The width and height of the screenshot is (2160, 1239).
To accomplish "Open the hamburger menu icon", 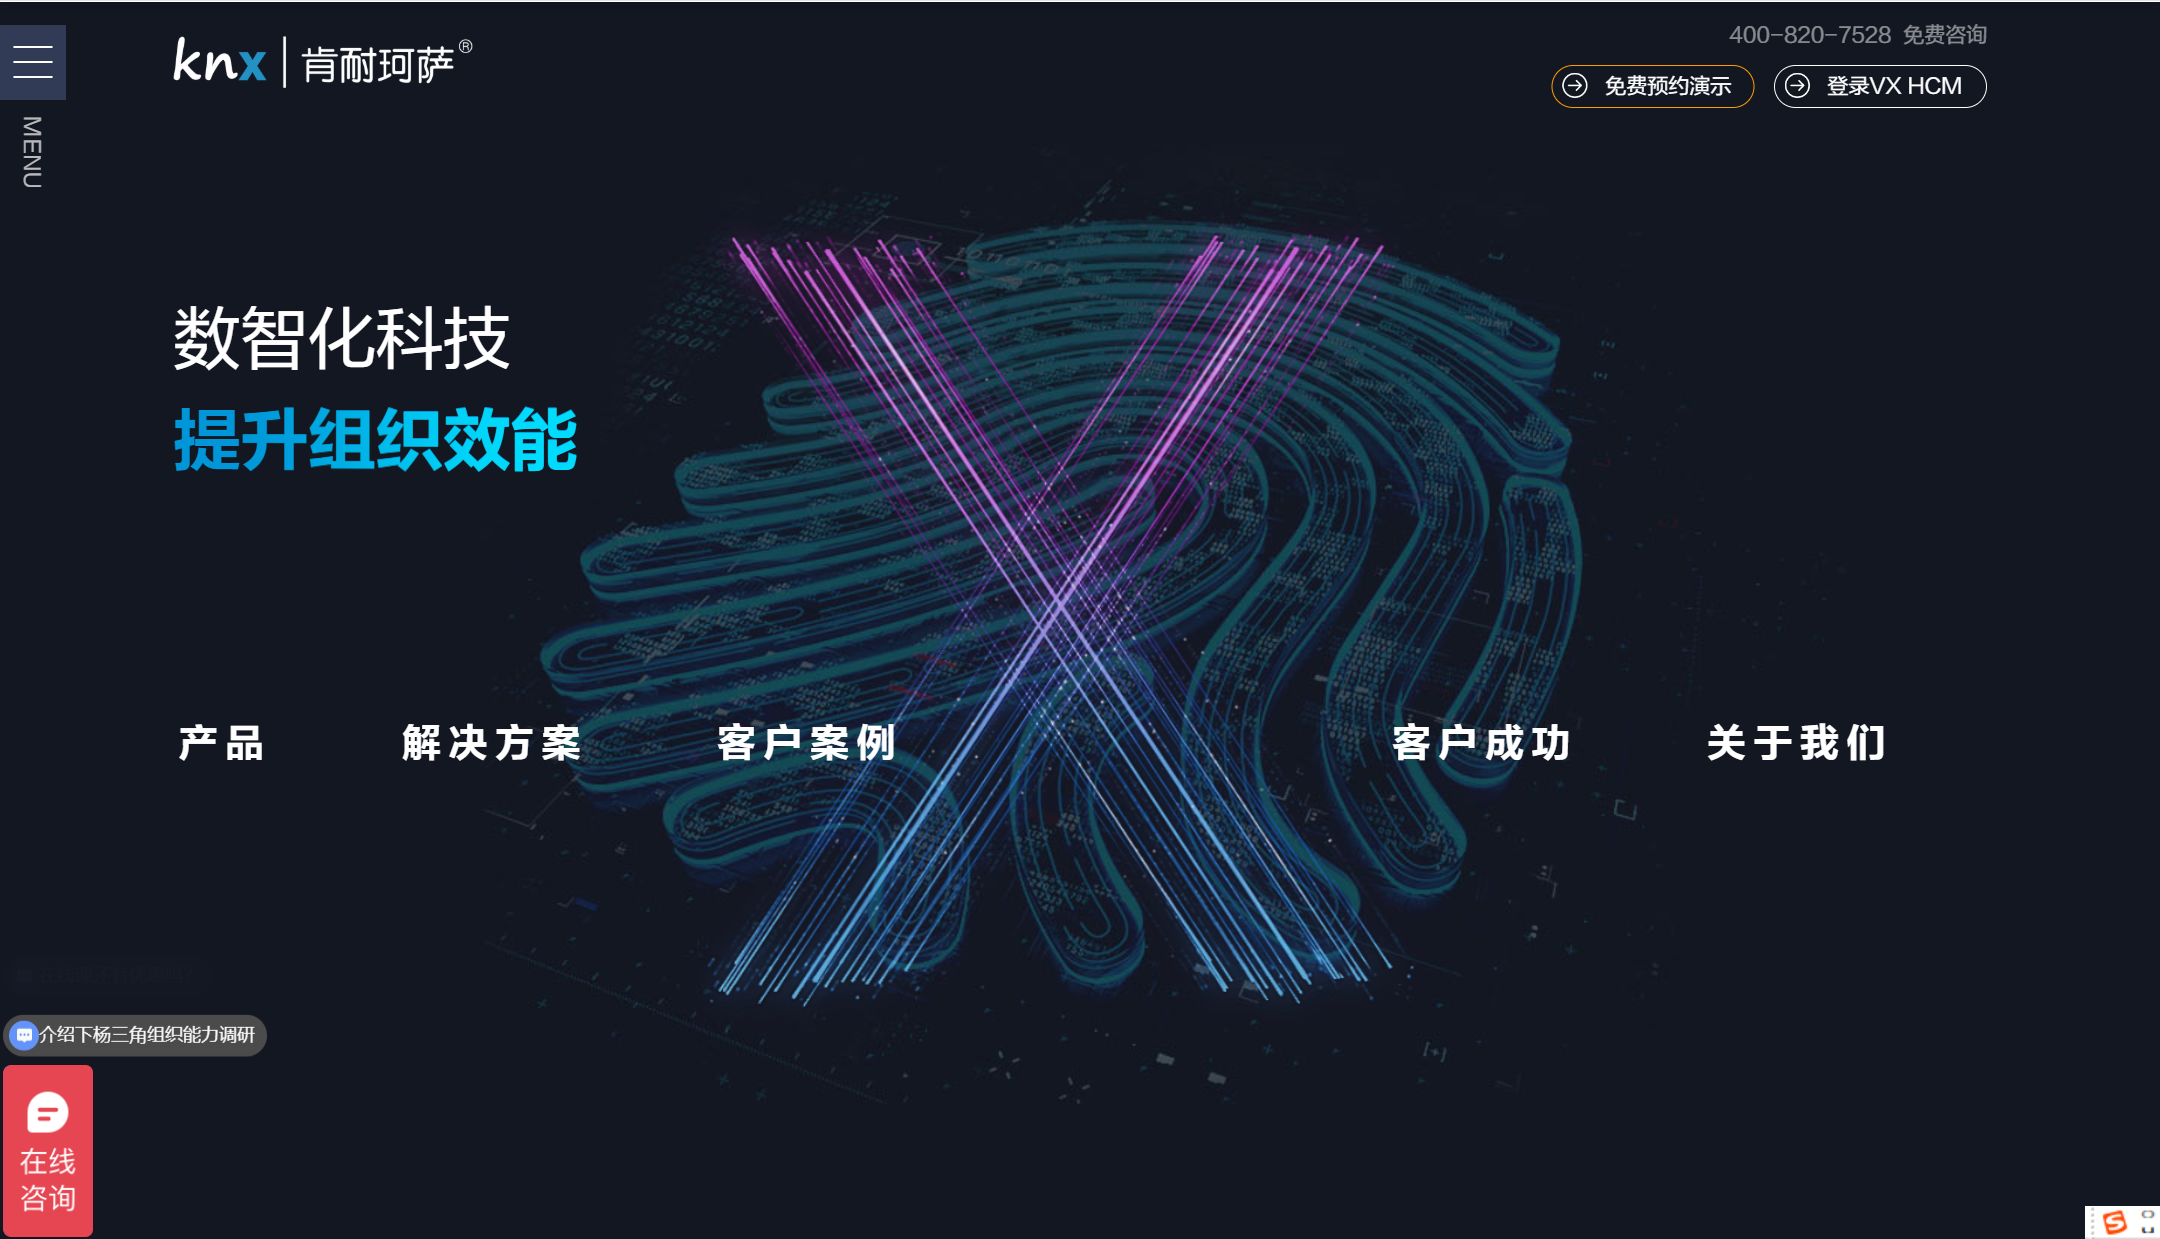I will tap(33, 62).
